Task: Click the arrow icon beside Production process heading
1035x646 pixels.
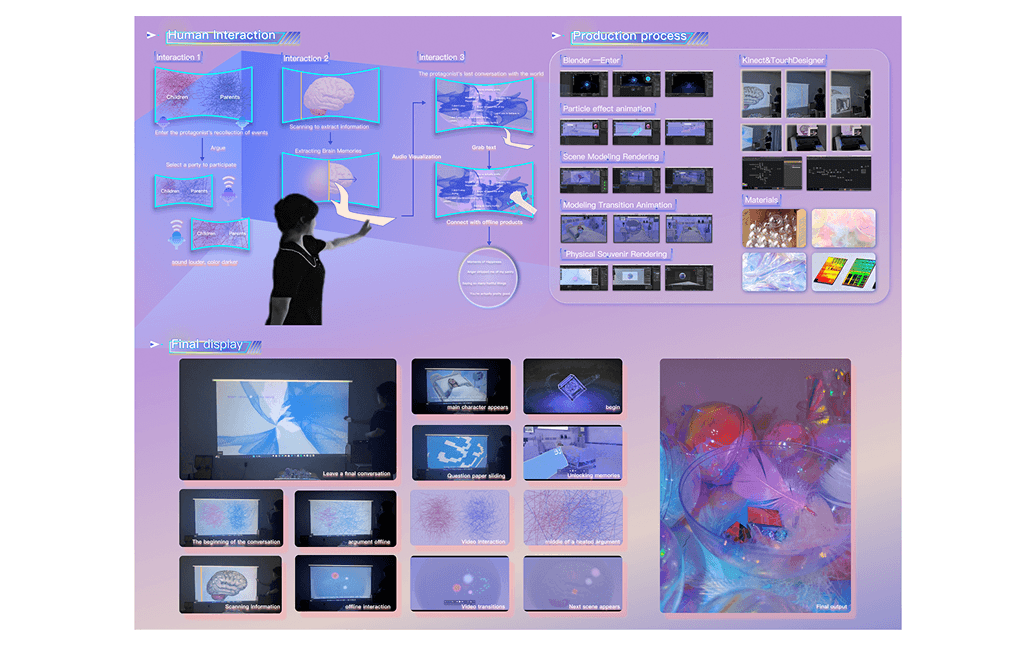Action: [x=556, y=36]
